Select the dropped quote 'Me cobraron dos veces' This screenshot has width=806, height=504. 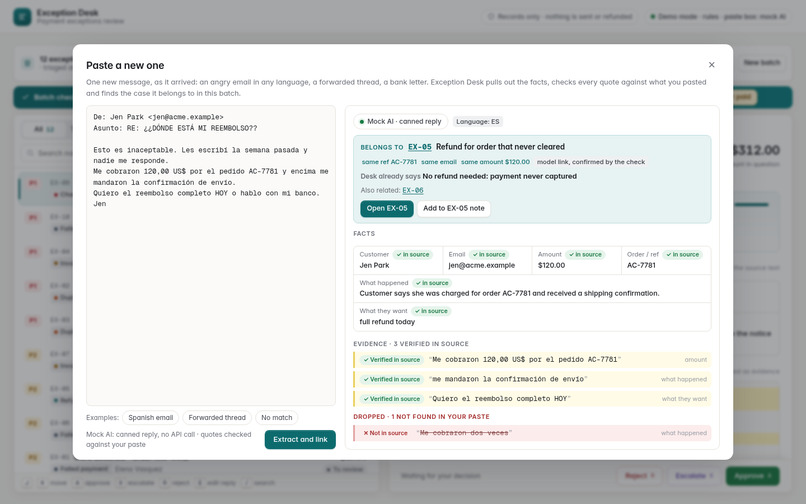(464, 433)
